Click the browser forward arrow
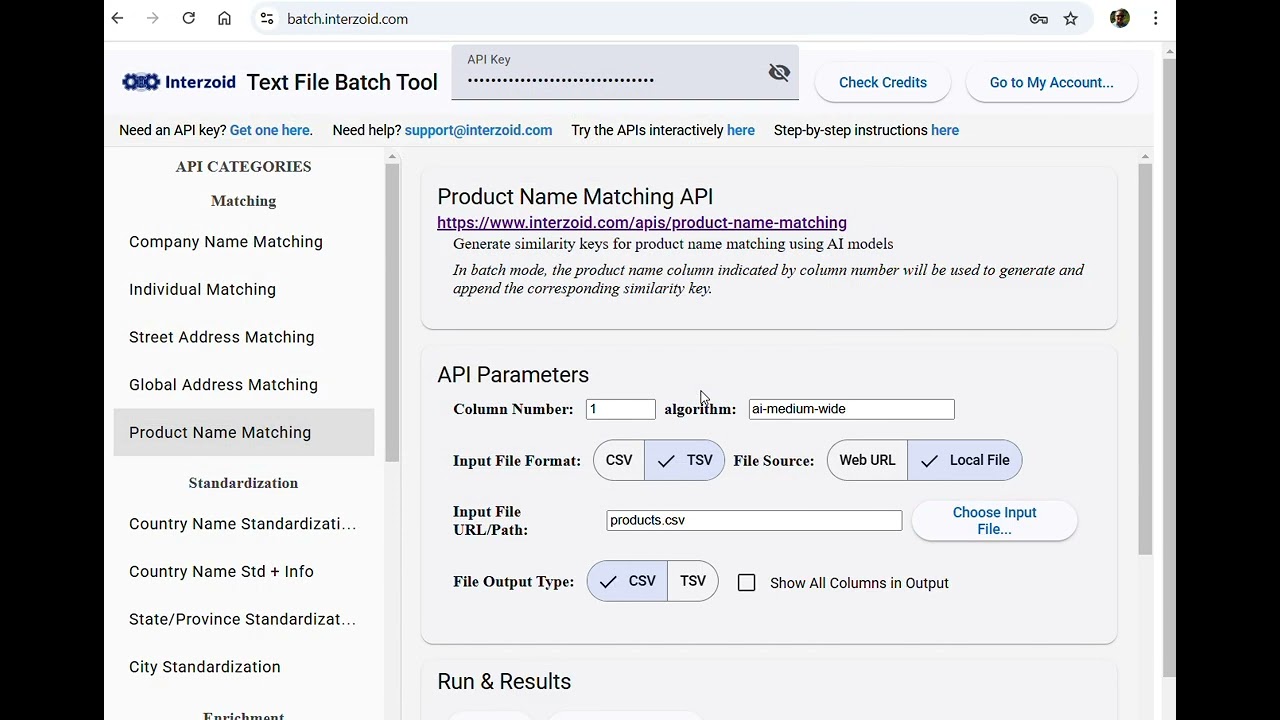This screenshot has width=1280, height=720. pos(153,19)
